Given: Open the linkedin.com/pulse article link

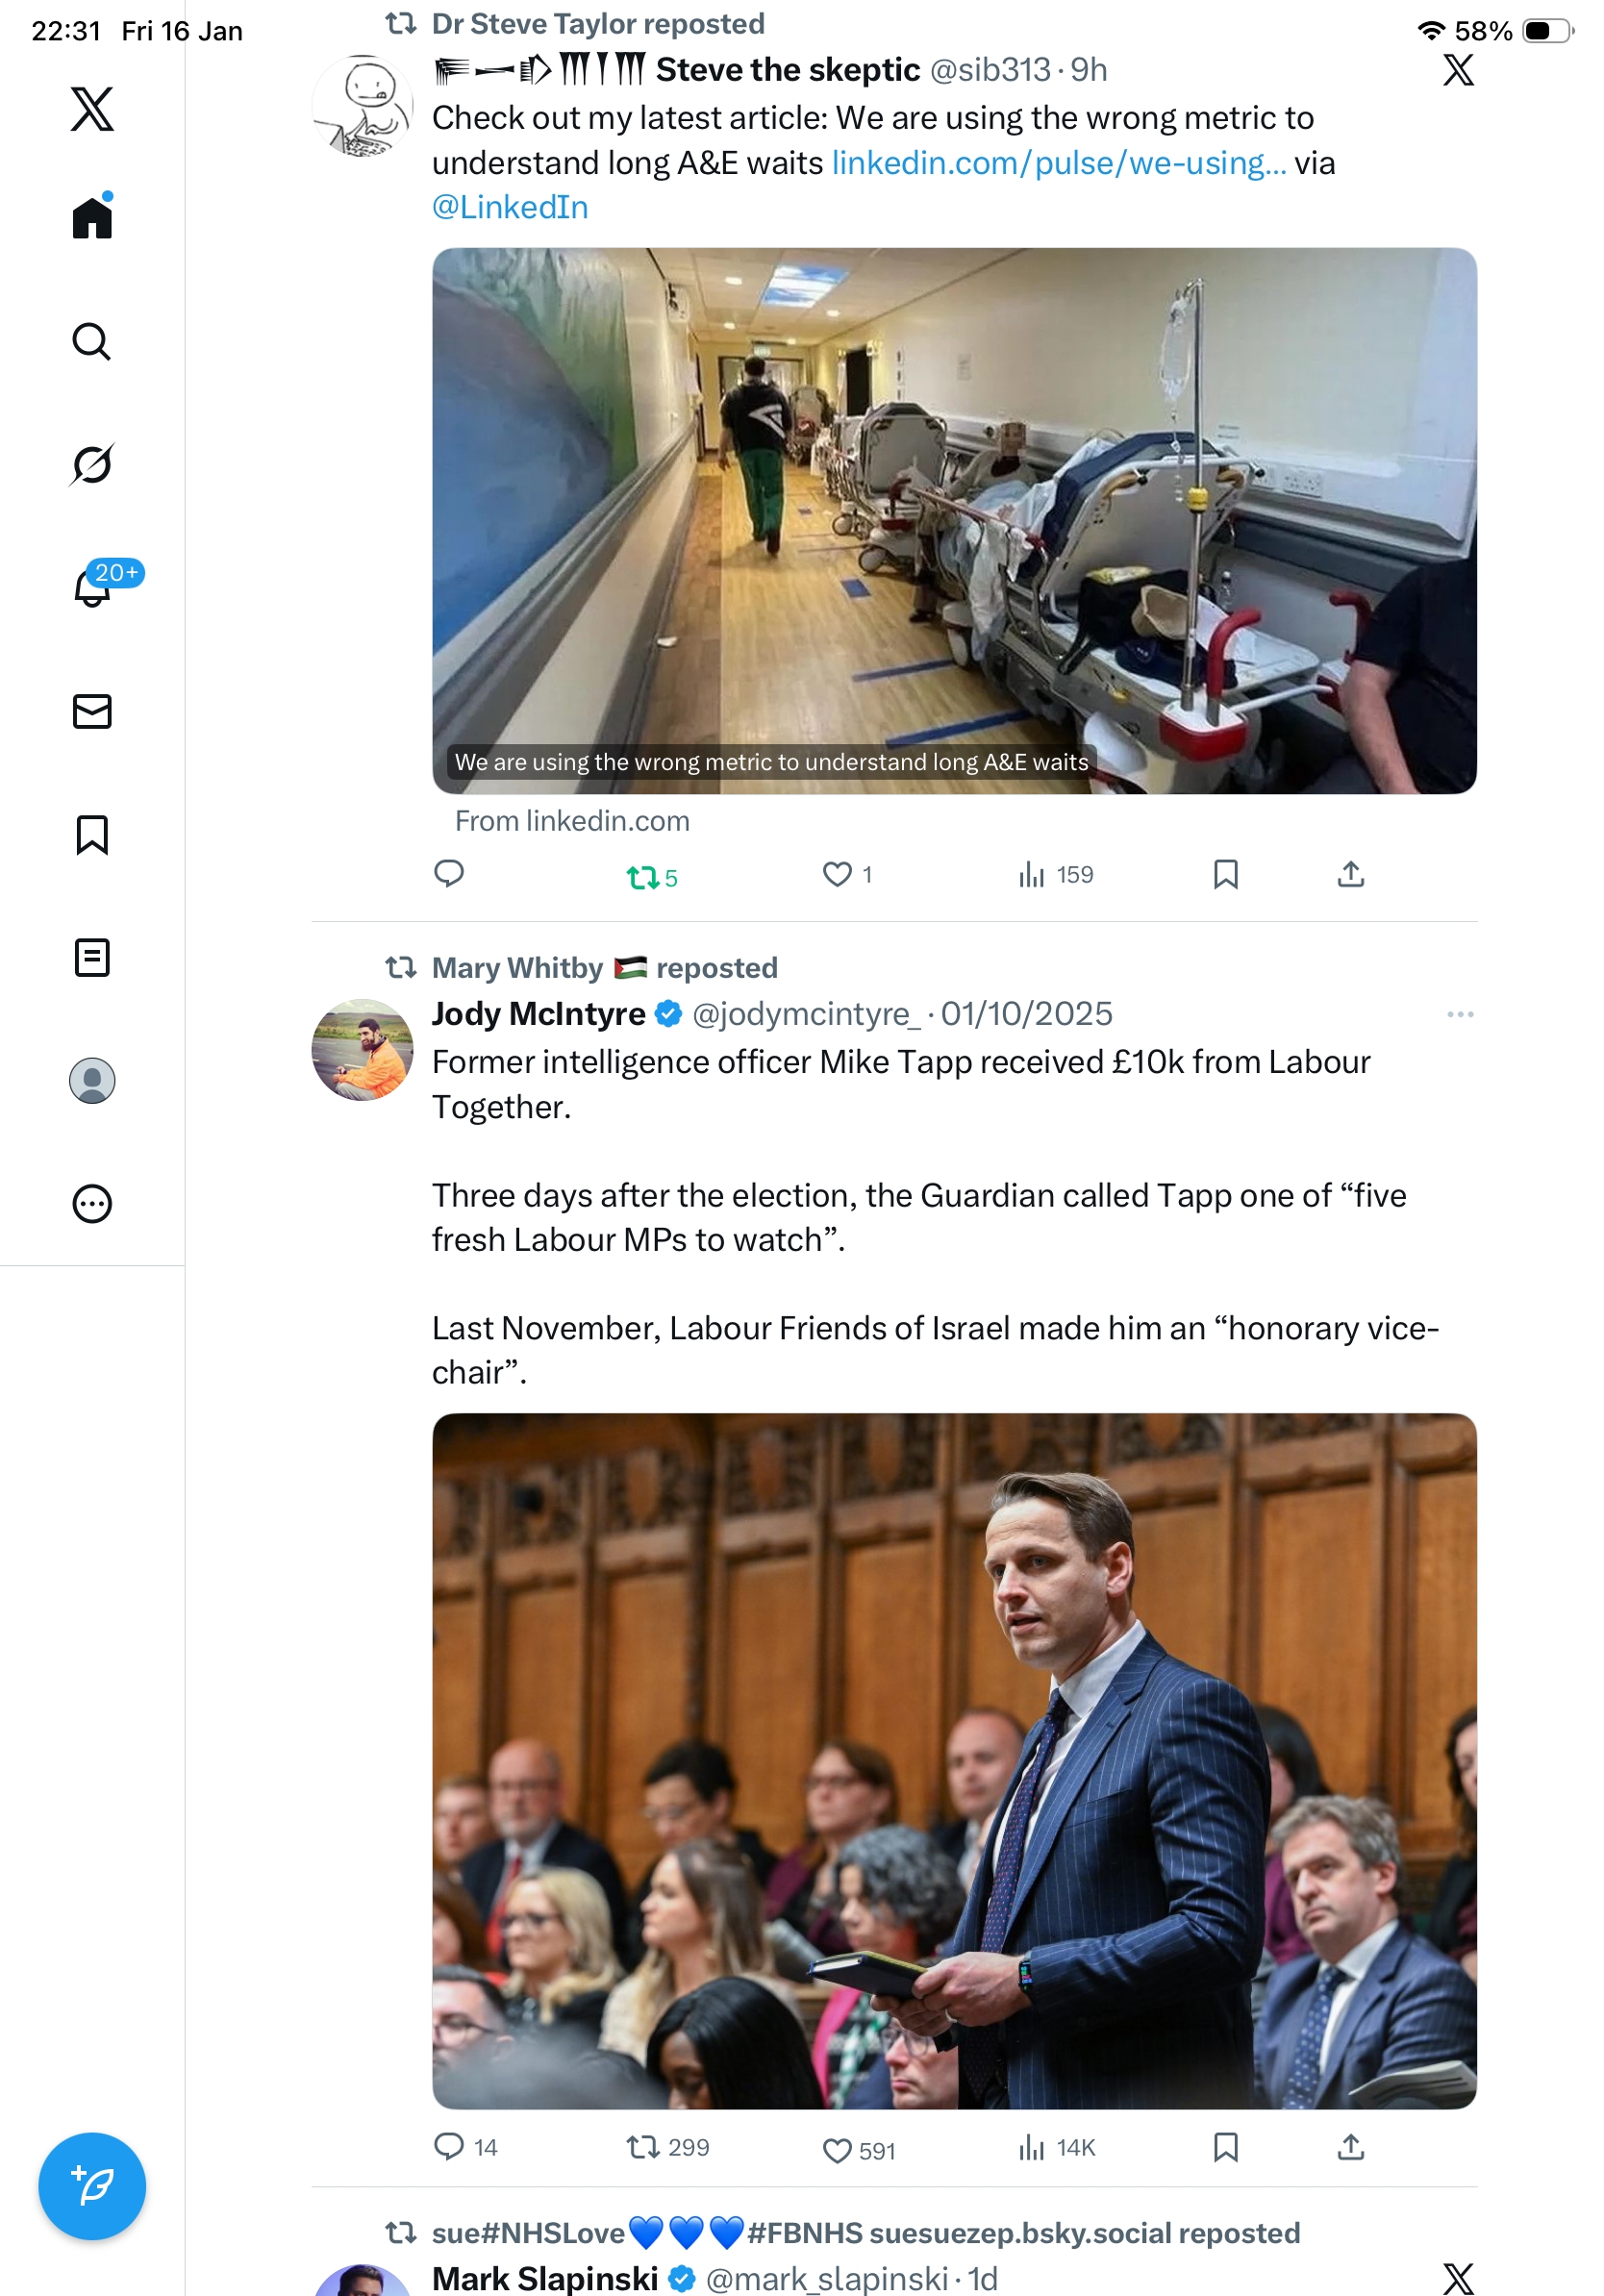Looking at the screenshot, I should tap(1058, 163).
